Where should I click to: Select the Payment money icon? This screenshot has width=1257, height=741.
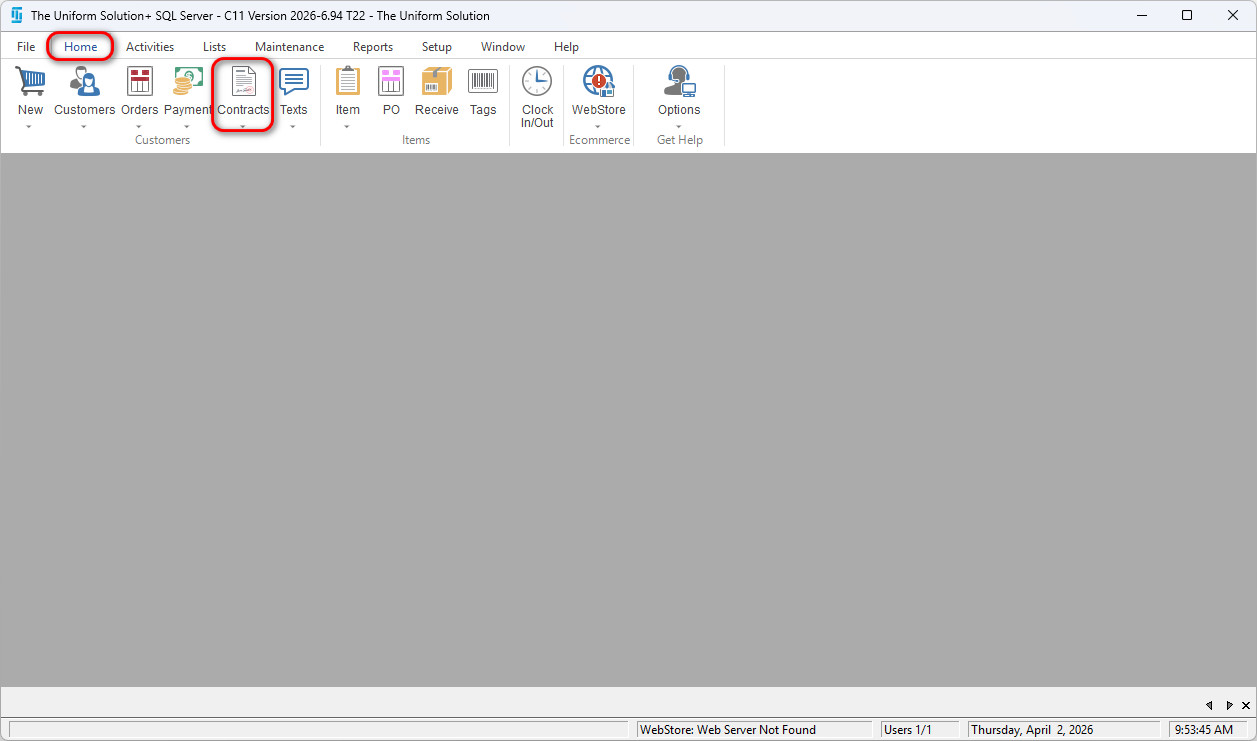(x=188, y=82)
